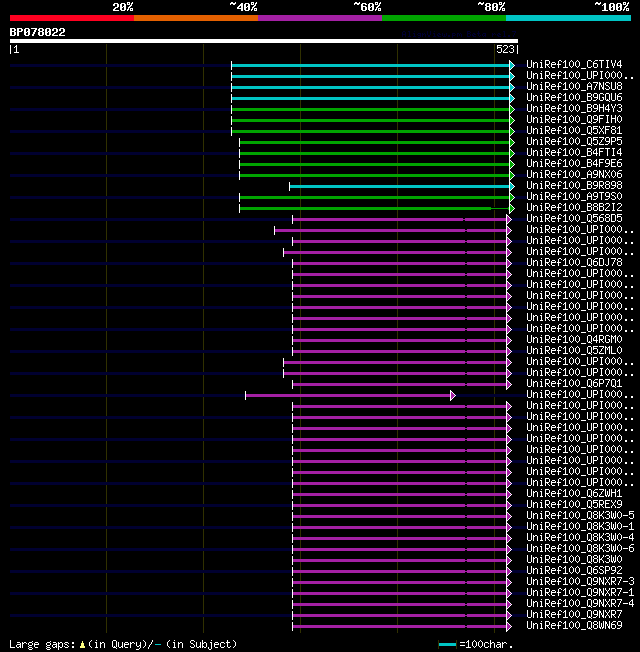
Task: Click the cyan alignment bar for UniRef100_C6TIV4
Action: coord(371,66)
